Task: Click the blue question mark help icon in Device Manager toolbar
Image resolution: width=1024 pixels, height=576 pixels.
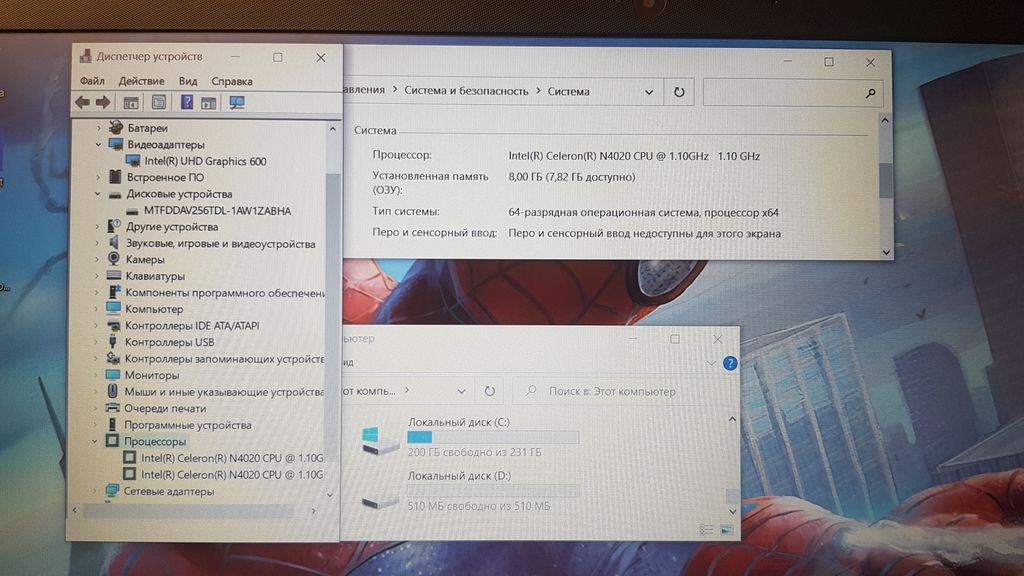Action: click(187, 102)
